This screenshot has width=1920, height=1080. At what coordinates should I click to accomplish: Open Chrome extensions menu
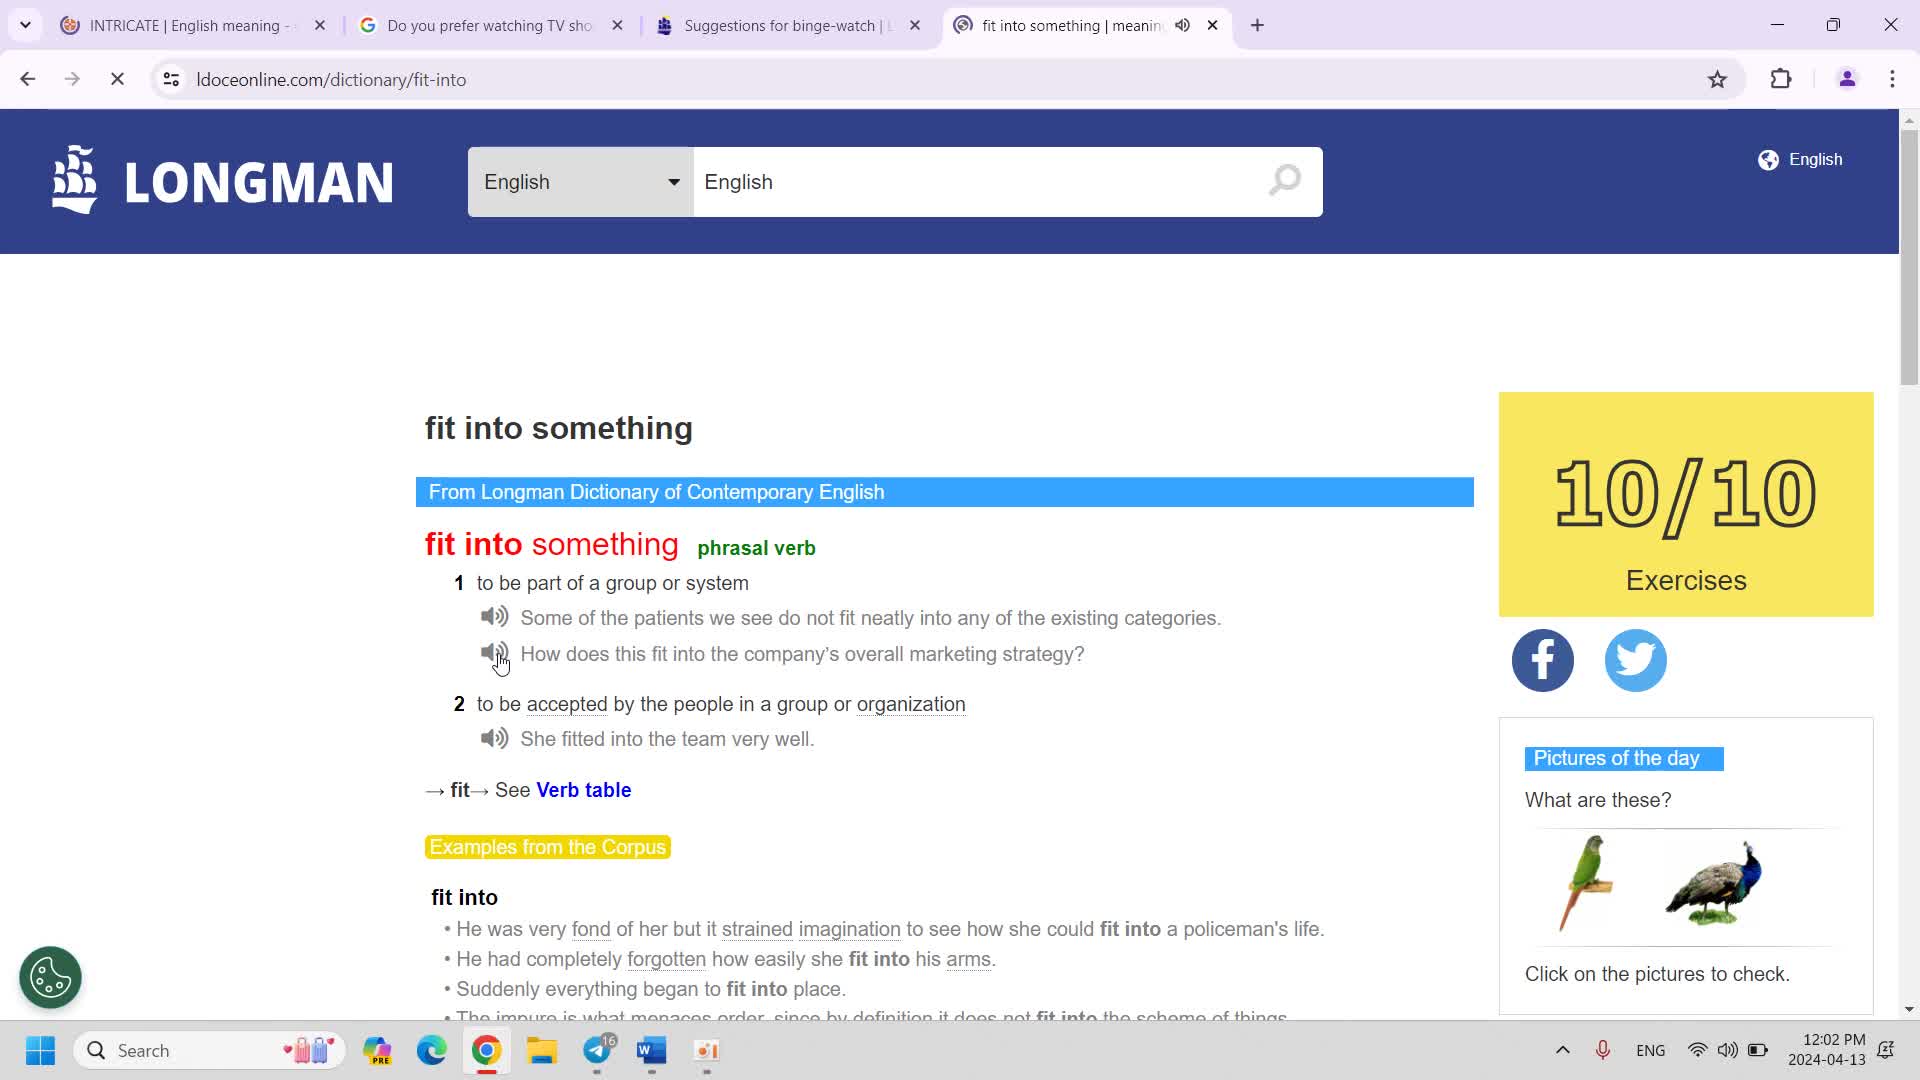1781,79
